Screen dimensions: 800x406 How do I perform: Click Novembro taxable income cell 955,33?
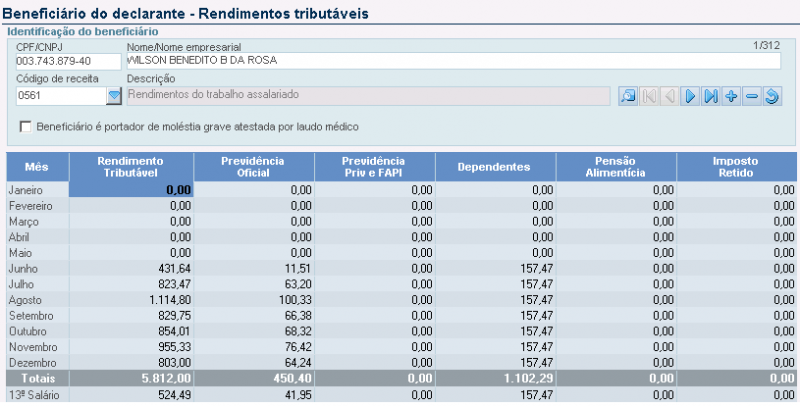[x=131, y=347]
